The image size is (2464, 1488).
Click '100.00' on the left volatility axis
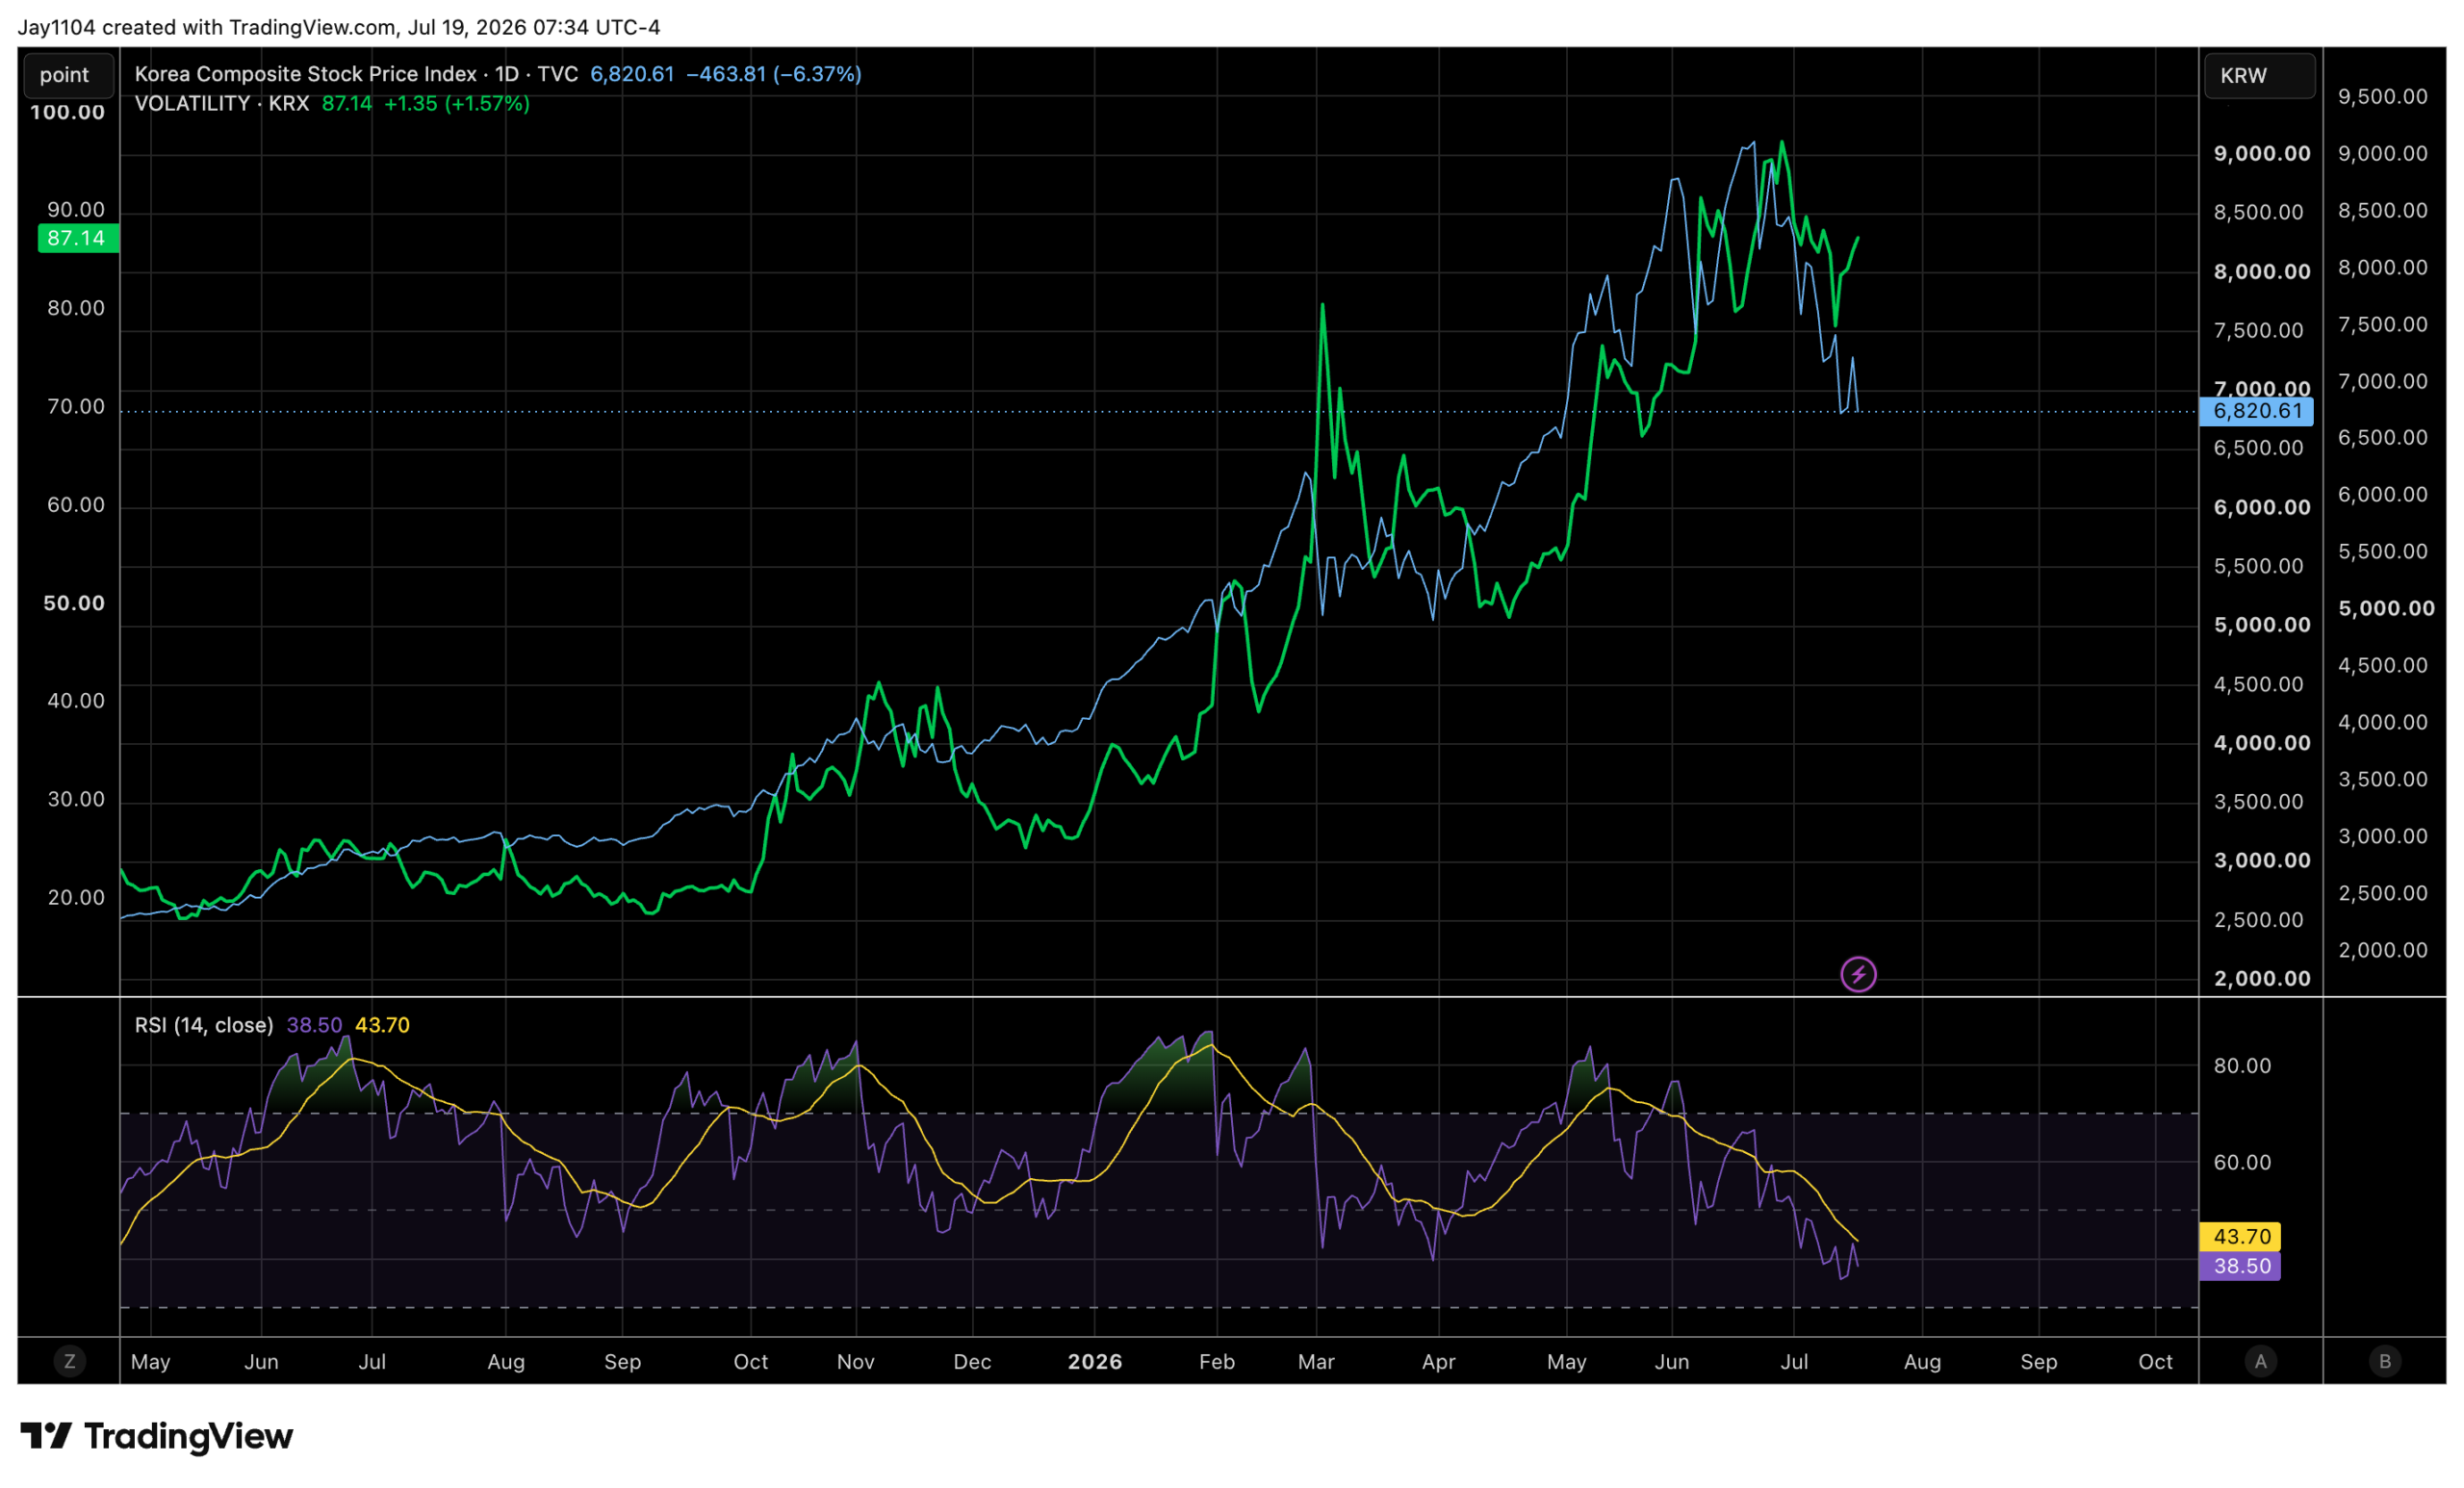67,112
